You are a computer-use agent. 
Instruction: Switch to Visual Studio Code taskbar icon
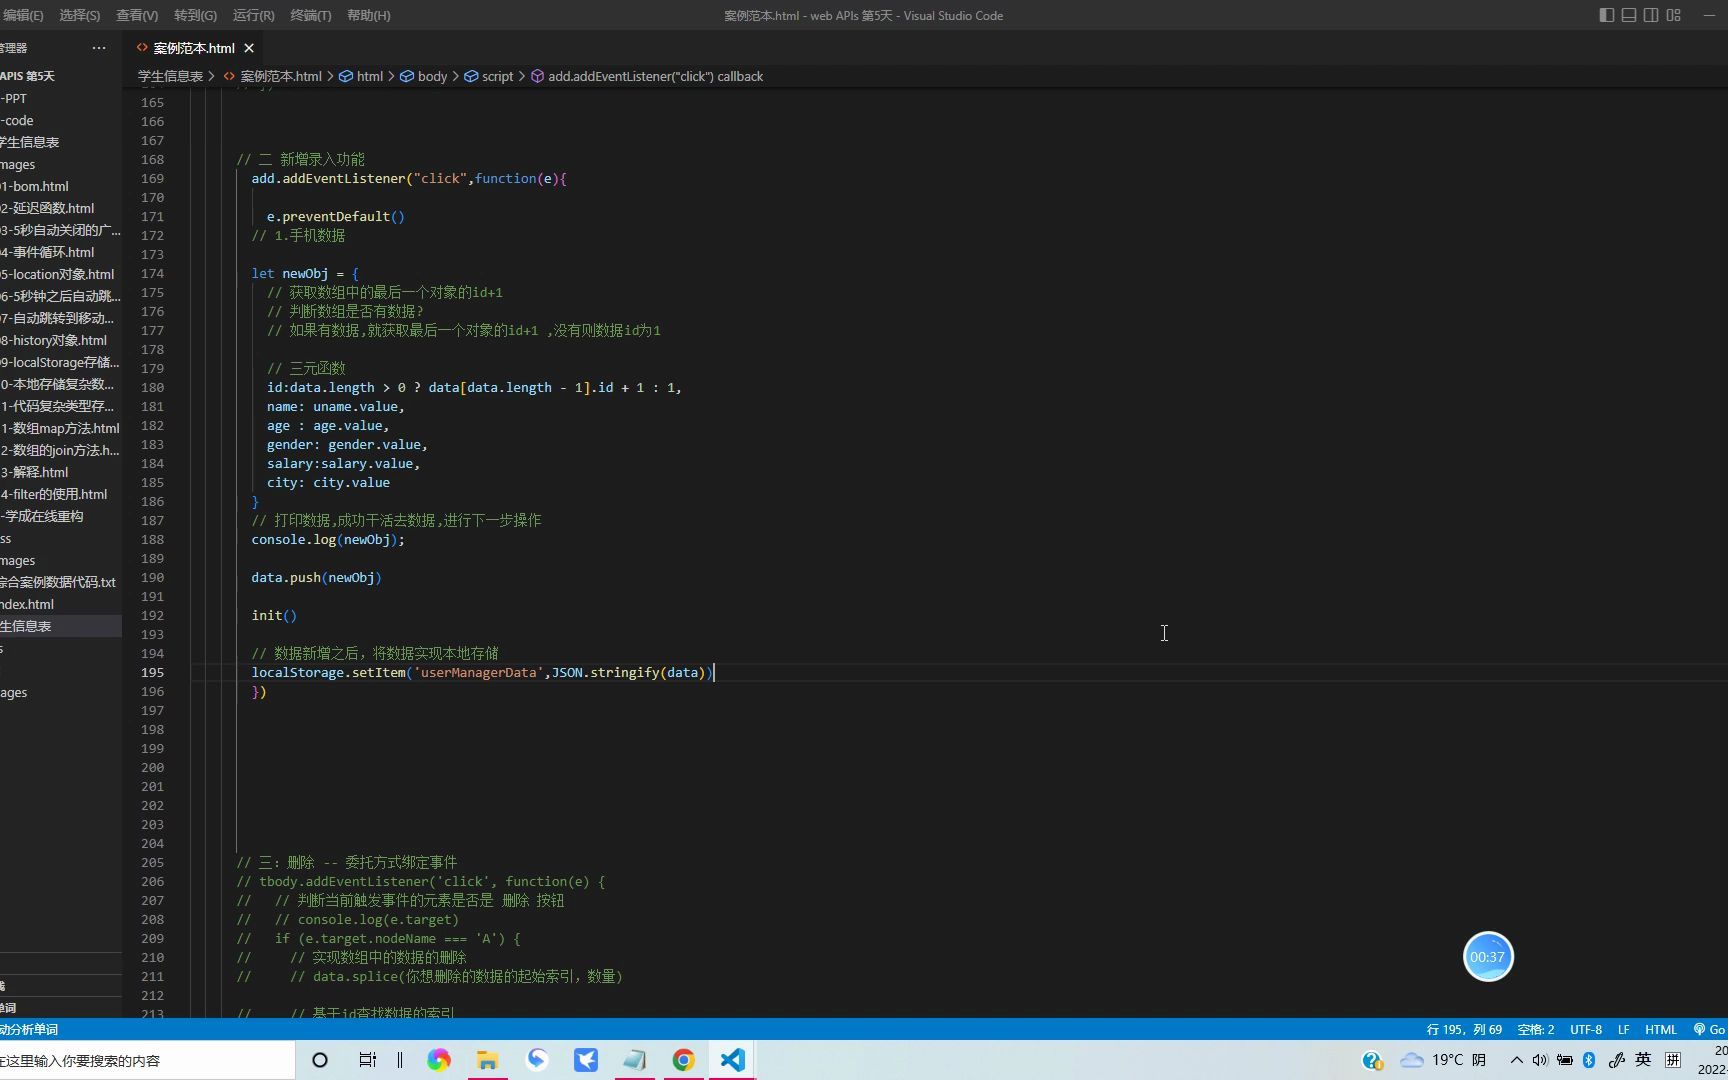pyautogui.click(x=732, y=1060)
